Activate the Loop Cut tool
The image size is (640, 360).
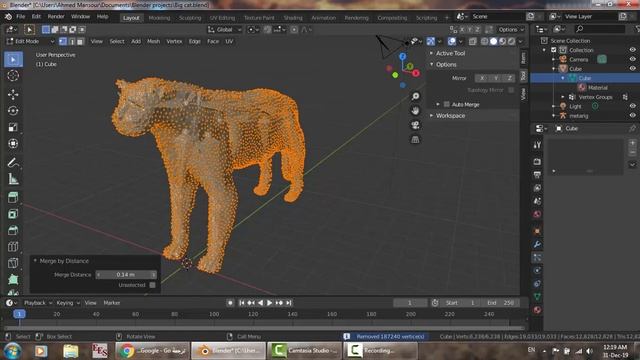click(13, 247)
